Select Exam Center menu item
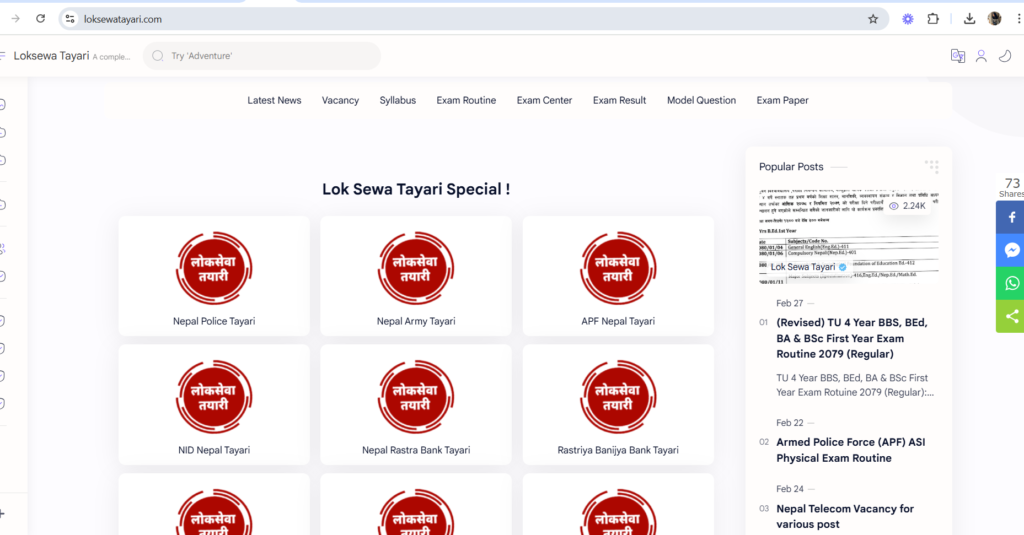This screenshot has height=535, width=1024. click(544, 101)
